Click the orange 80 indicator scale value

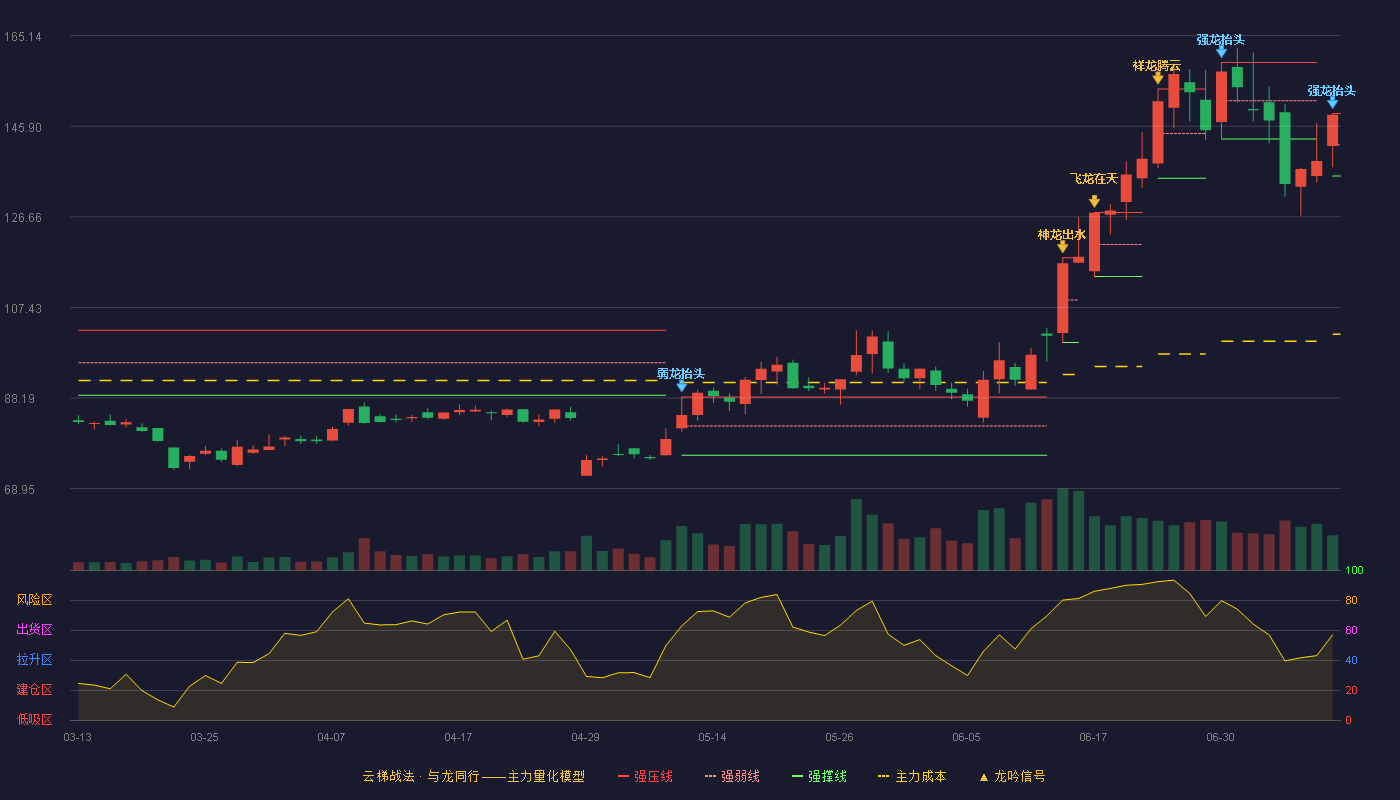1351,601
